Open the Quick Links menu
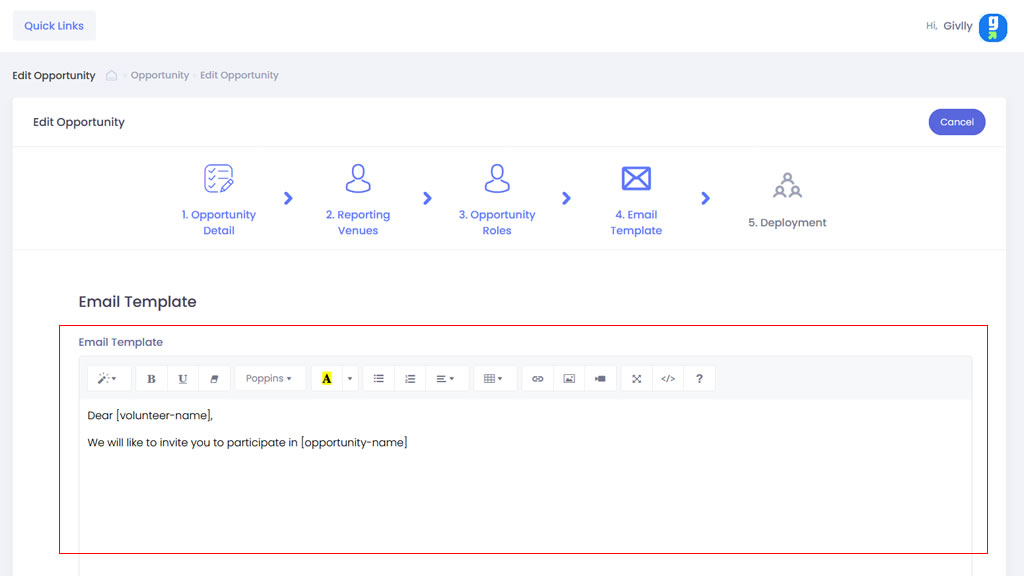The width and height of the screenshot is (1024, 576). coord(54,26)
